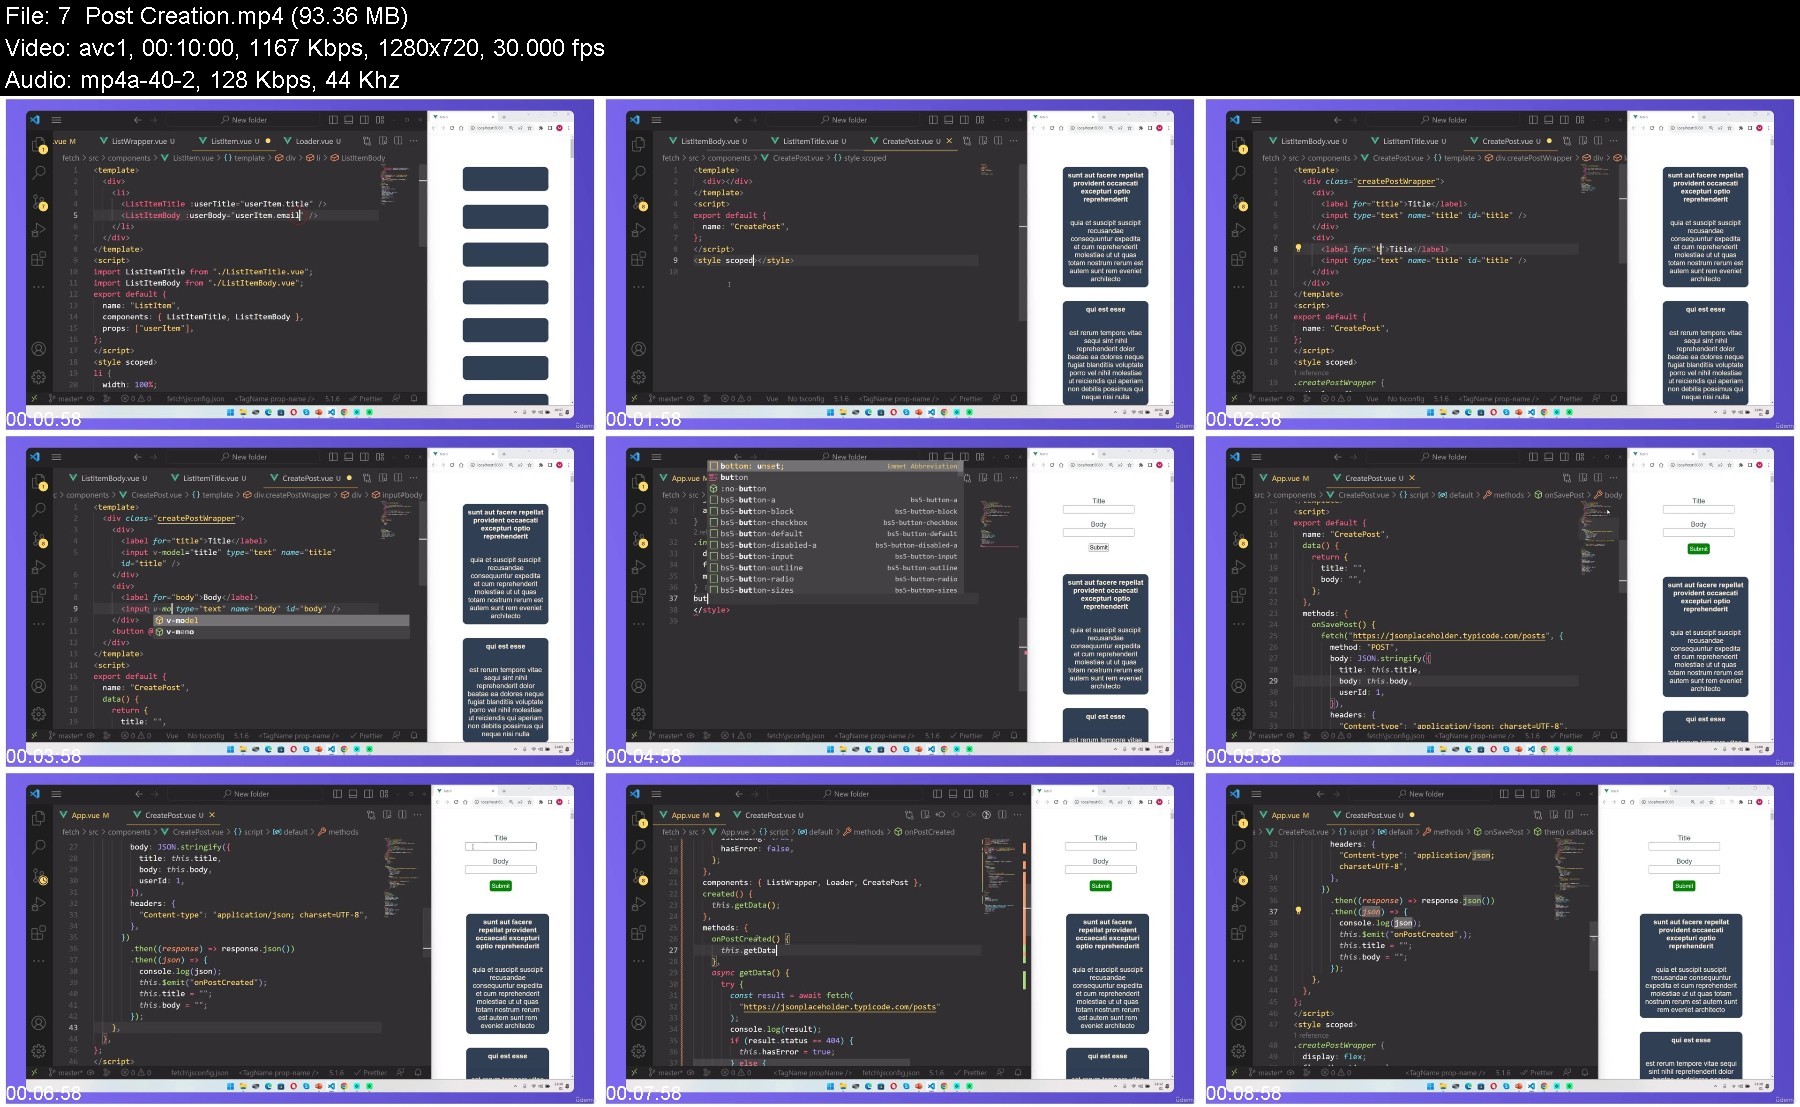Open video thumbnail at 00:02:58
Image resolution: width=1800 pixels, height=1107 pixels.
click(x=1500, y=264)
